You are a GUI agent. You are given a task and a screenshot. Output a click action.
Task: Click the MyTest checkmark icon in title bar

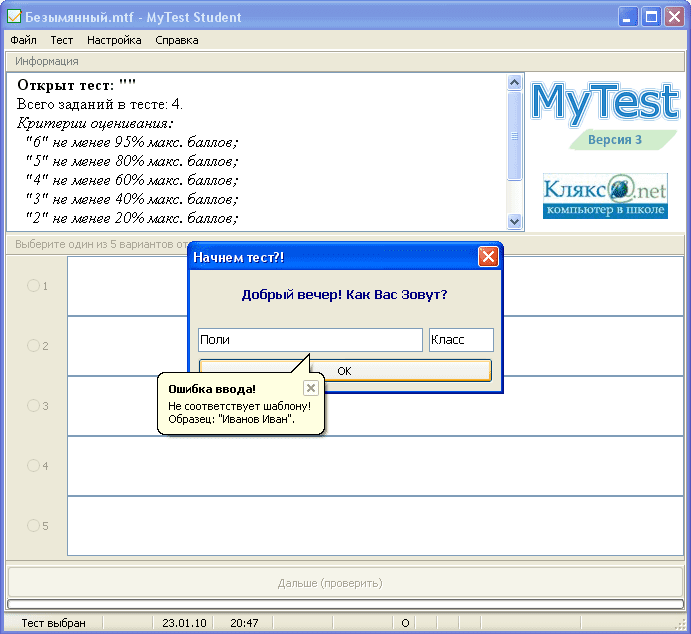(x=14, y=17)
